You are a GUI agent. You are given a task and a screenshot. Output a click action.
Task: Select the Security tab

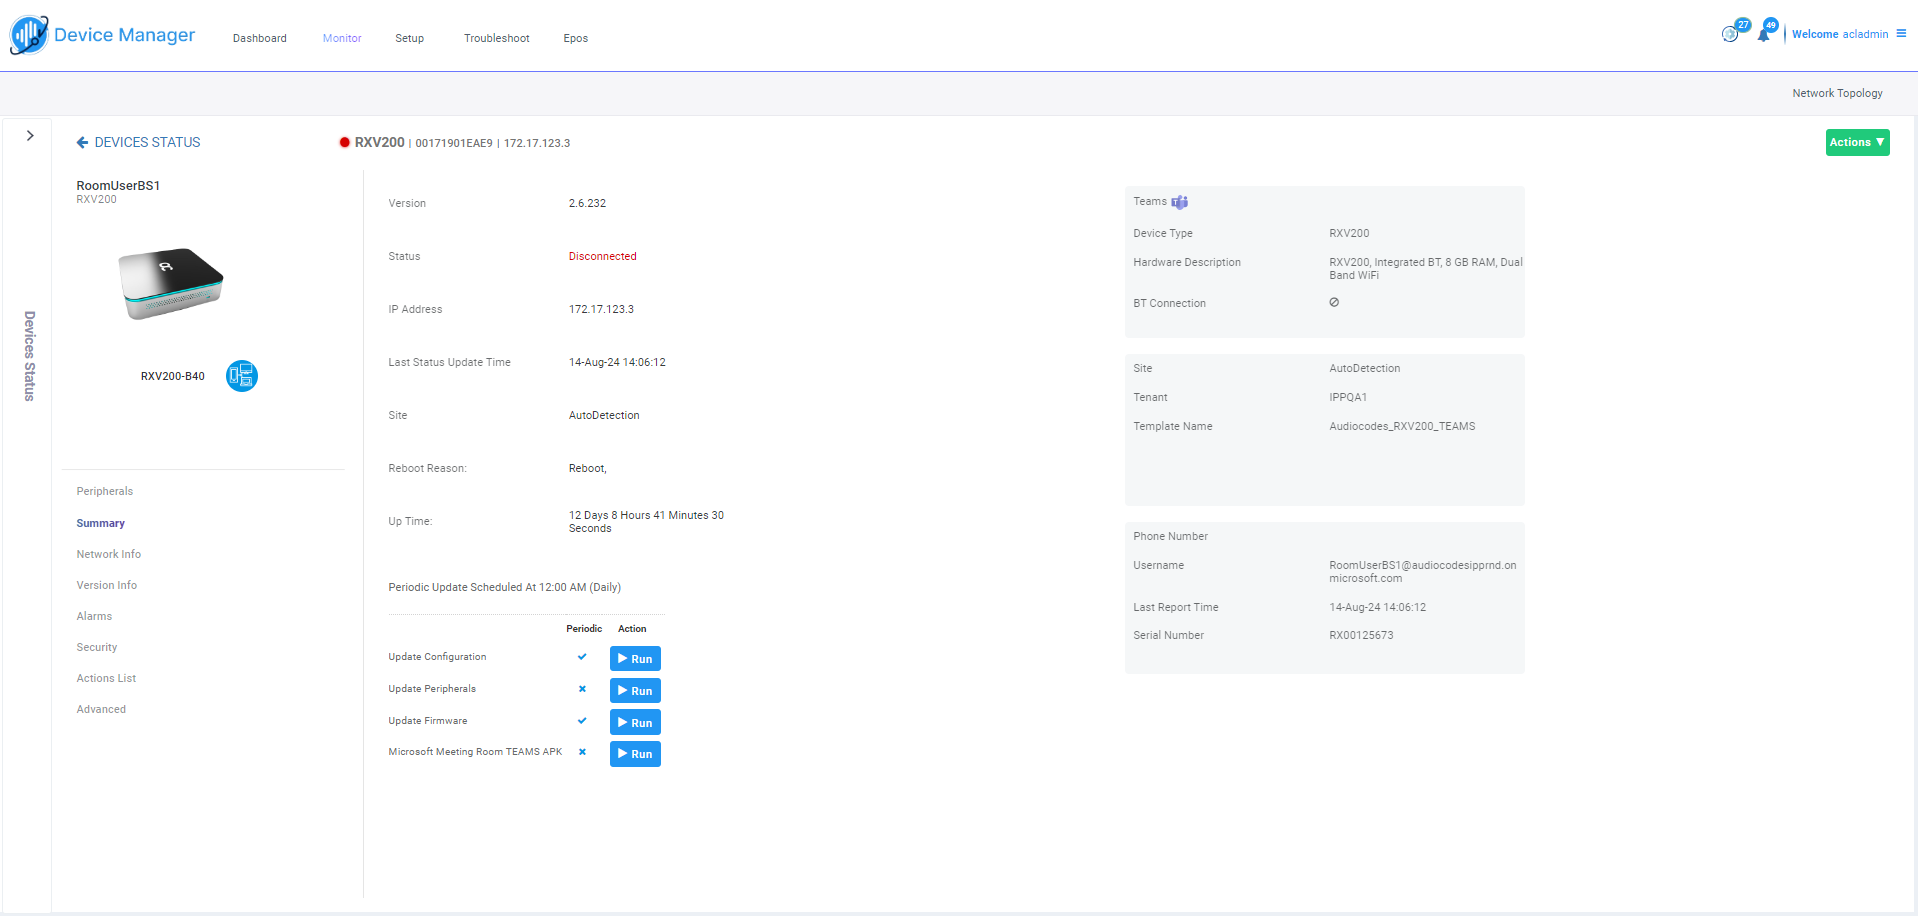[97, 647]
